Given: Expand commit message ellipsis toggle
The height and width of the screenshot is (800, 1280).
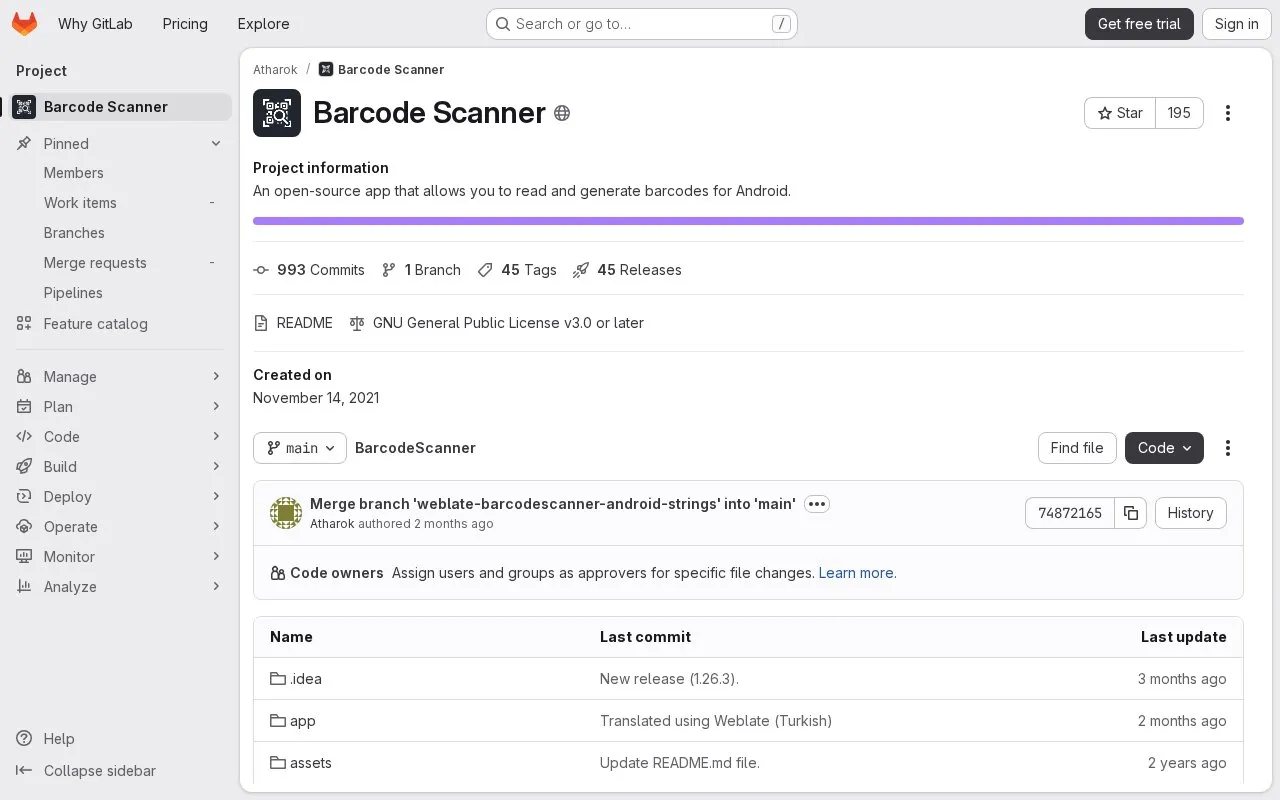Looking at the screenshot, I should coord(817,504).
